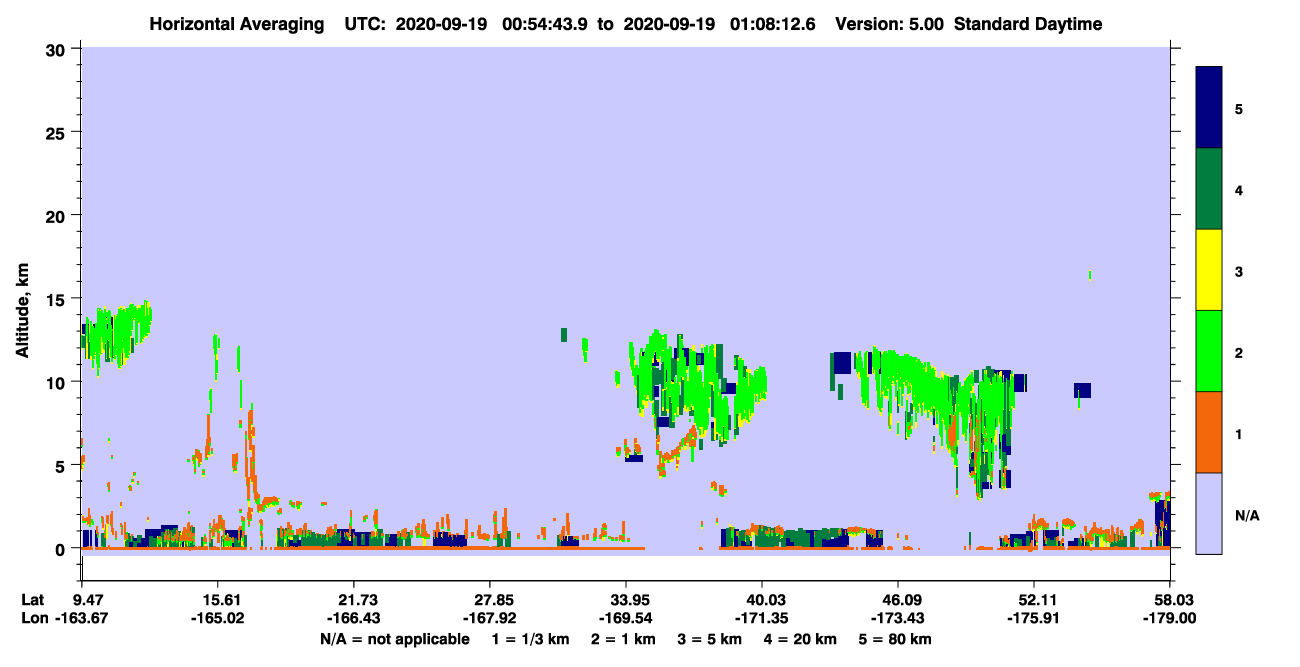Click the latitude tick label 27.85
Viewport: 1300px width, 667px height.
489,599
